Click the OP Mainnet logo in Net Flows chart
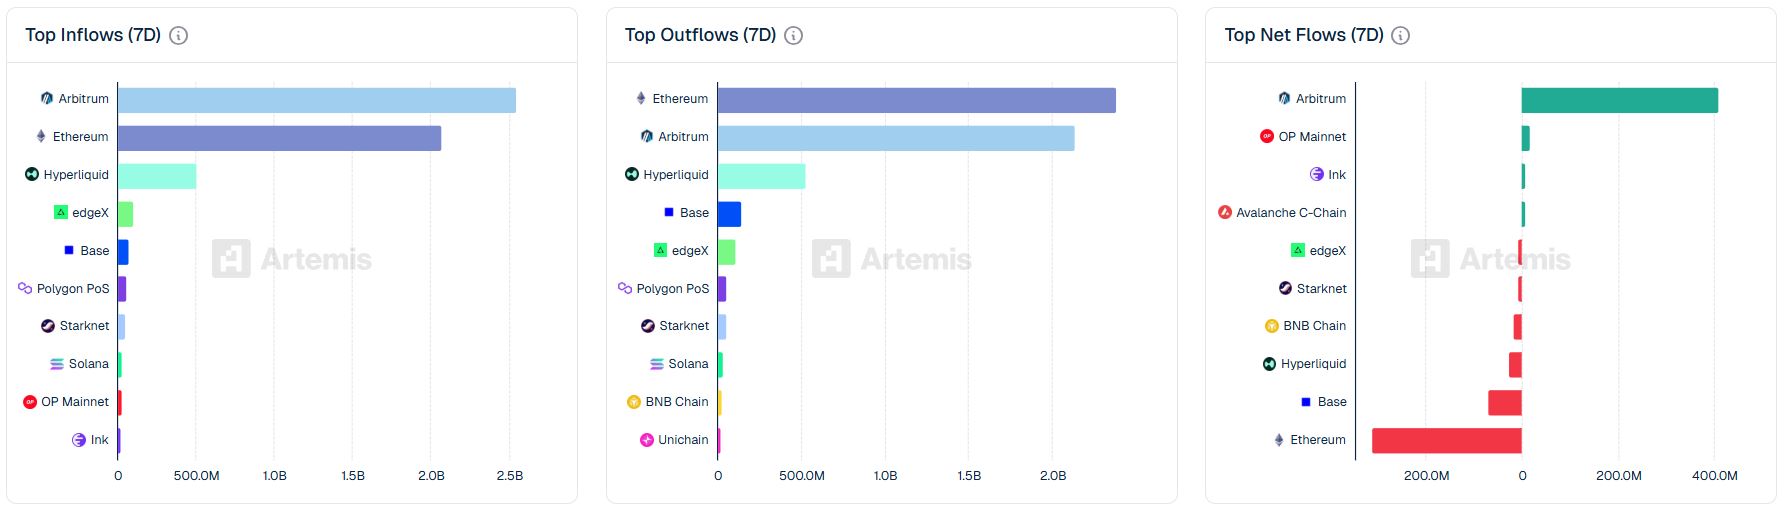The image size is (1784, 512). click(x=1267, y=137)
